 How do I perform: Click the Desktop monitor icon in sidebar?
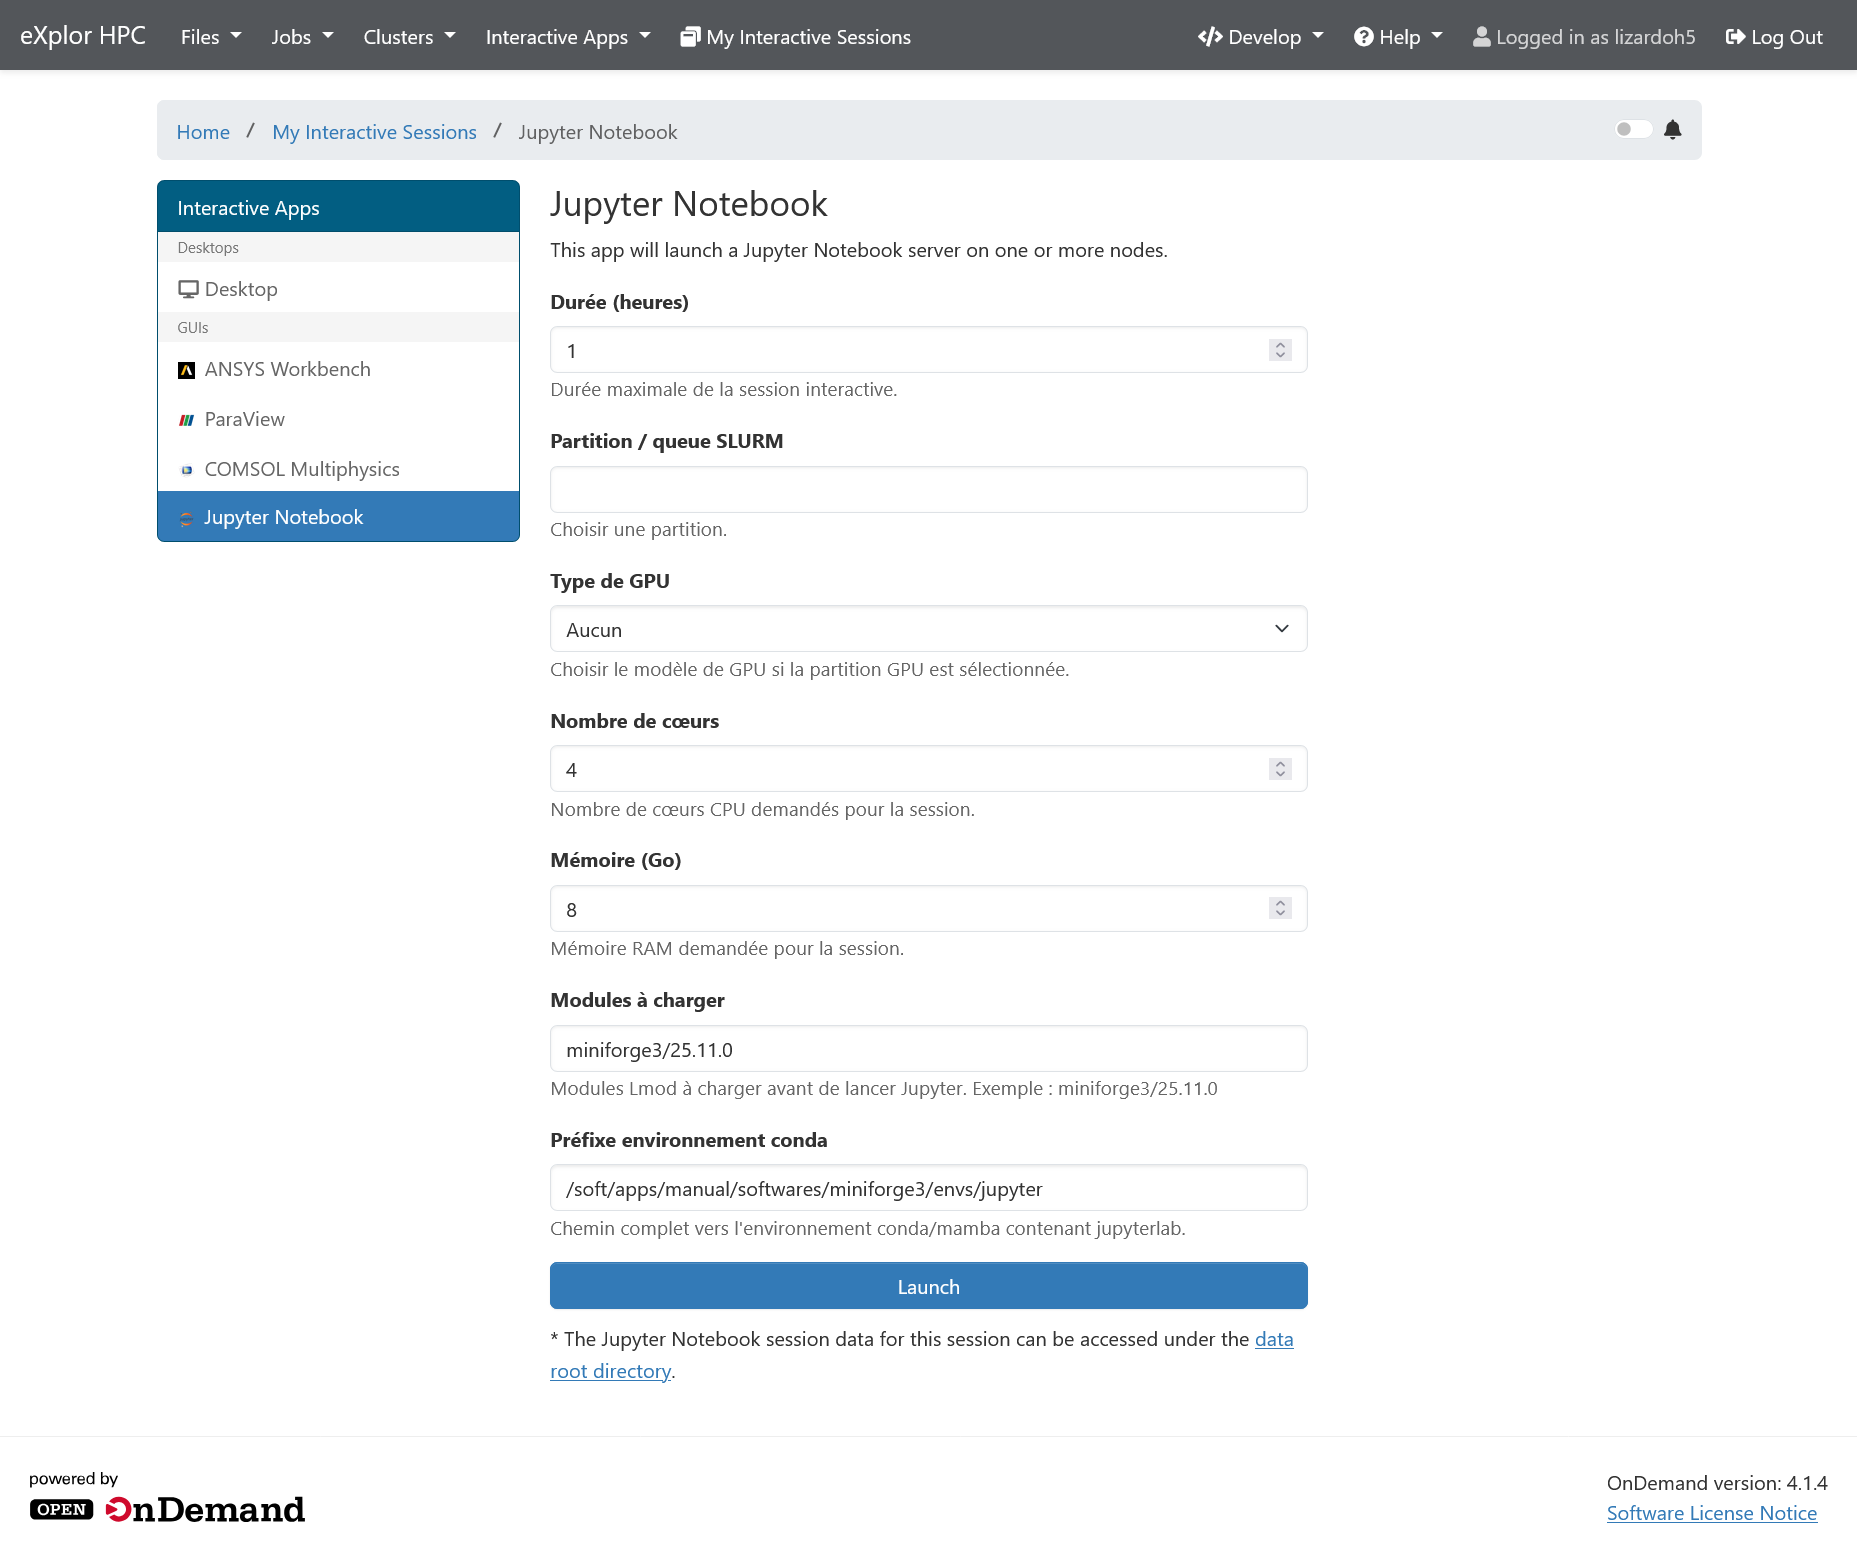click(x=188, y=289)
